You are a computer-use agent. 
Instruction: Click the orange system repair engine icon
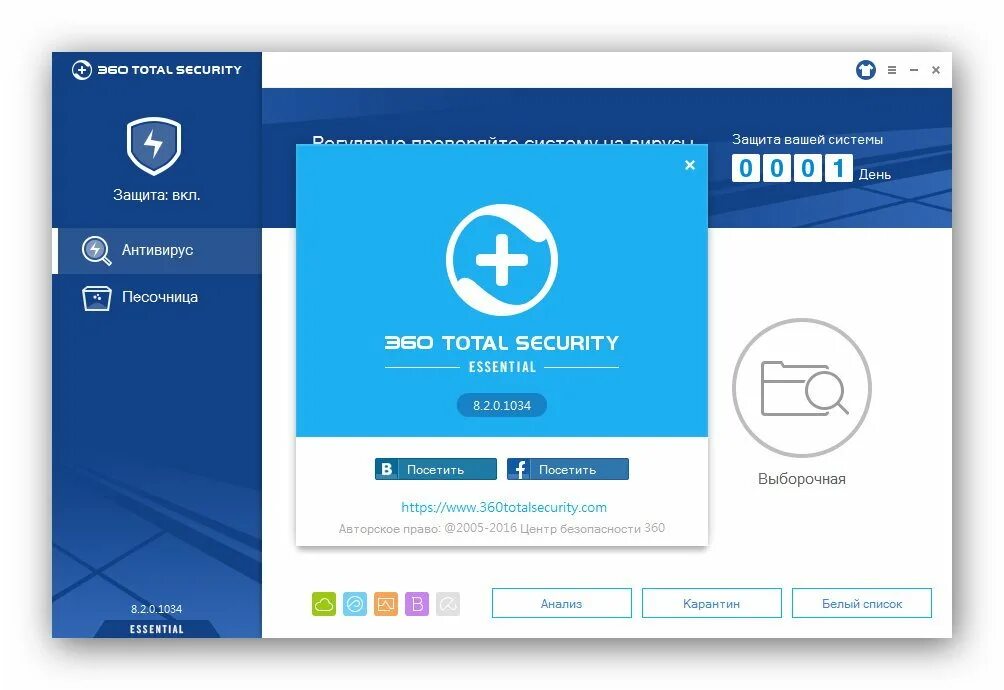[386, 604]
